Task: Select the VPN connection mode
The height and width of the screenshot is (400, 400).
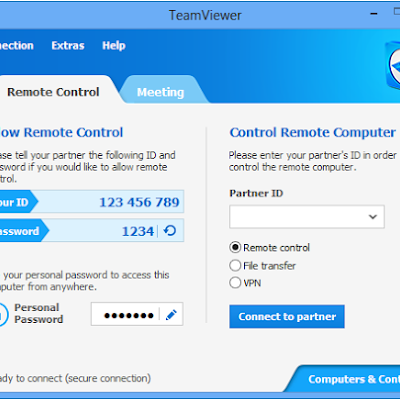Action: [235, 283]
